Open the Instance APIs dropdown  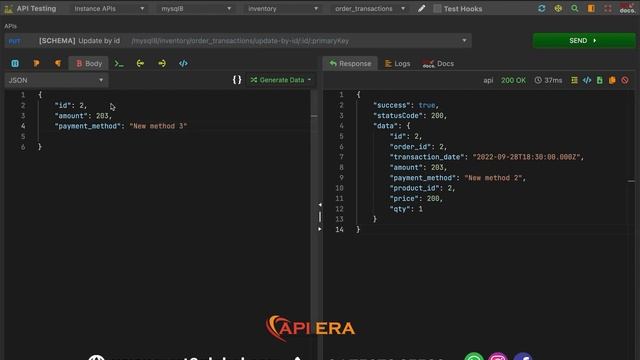(x=109, y=9)
